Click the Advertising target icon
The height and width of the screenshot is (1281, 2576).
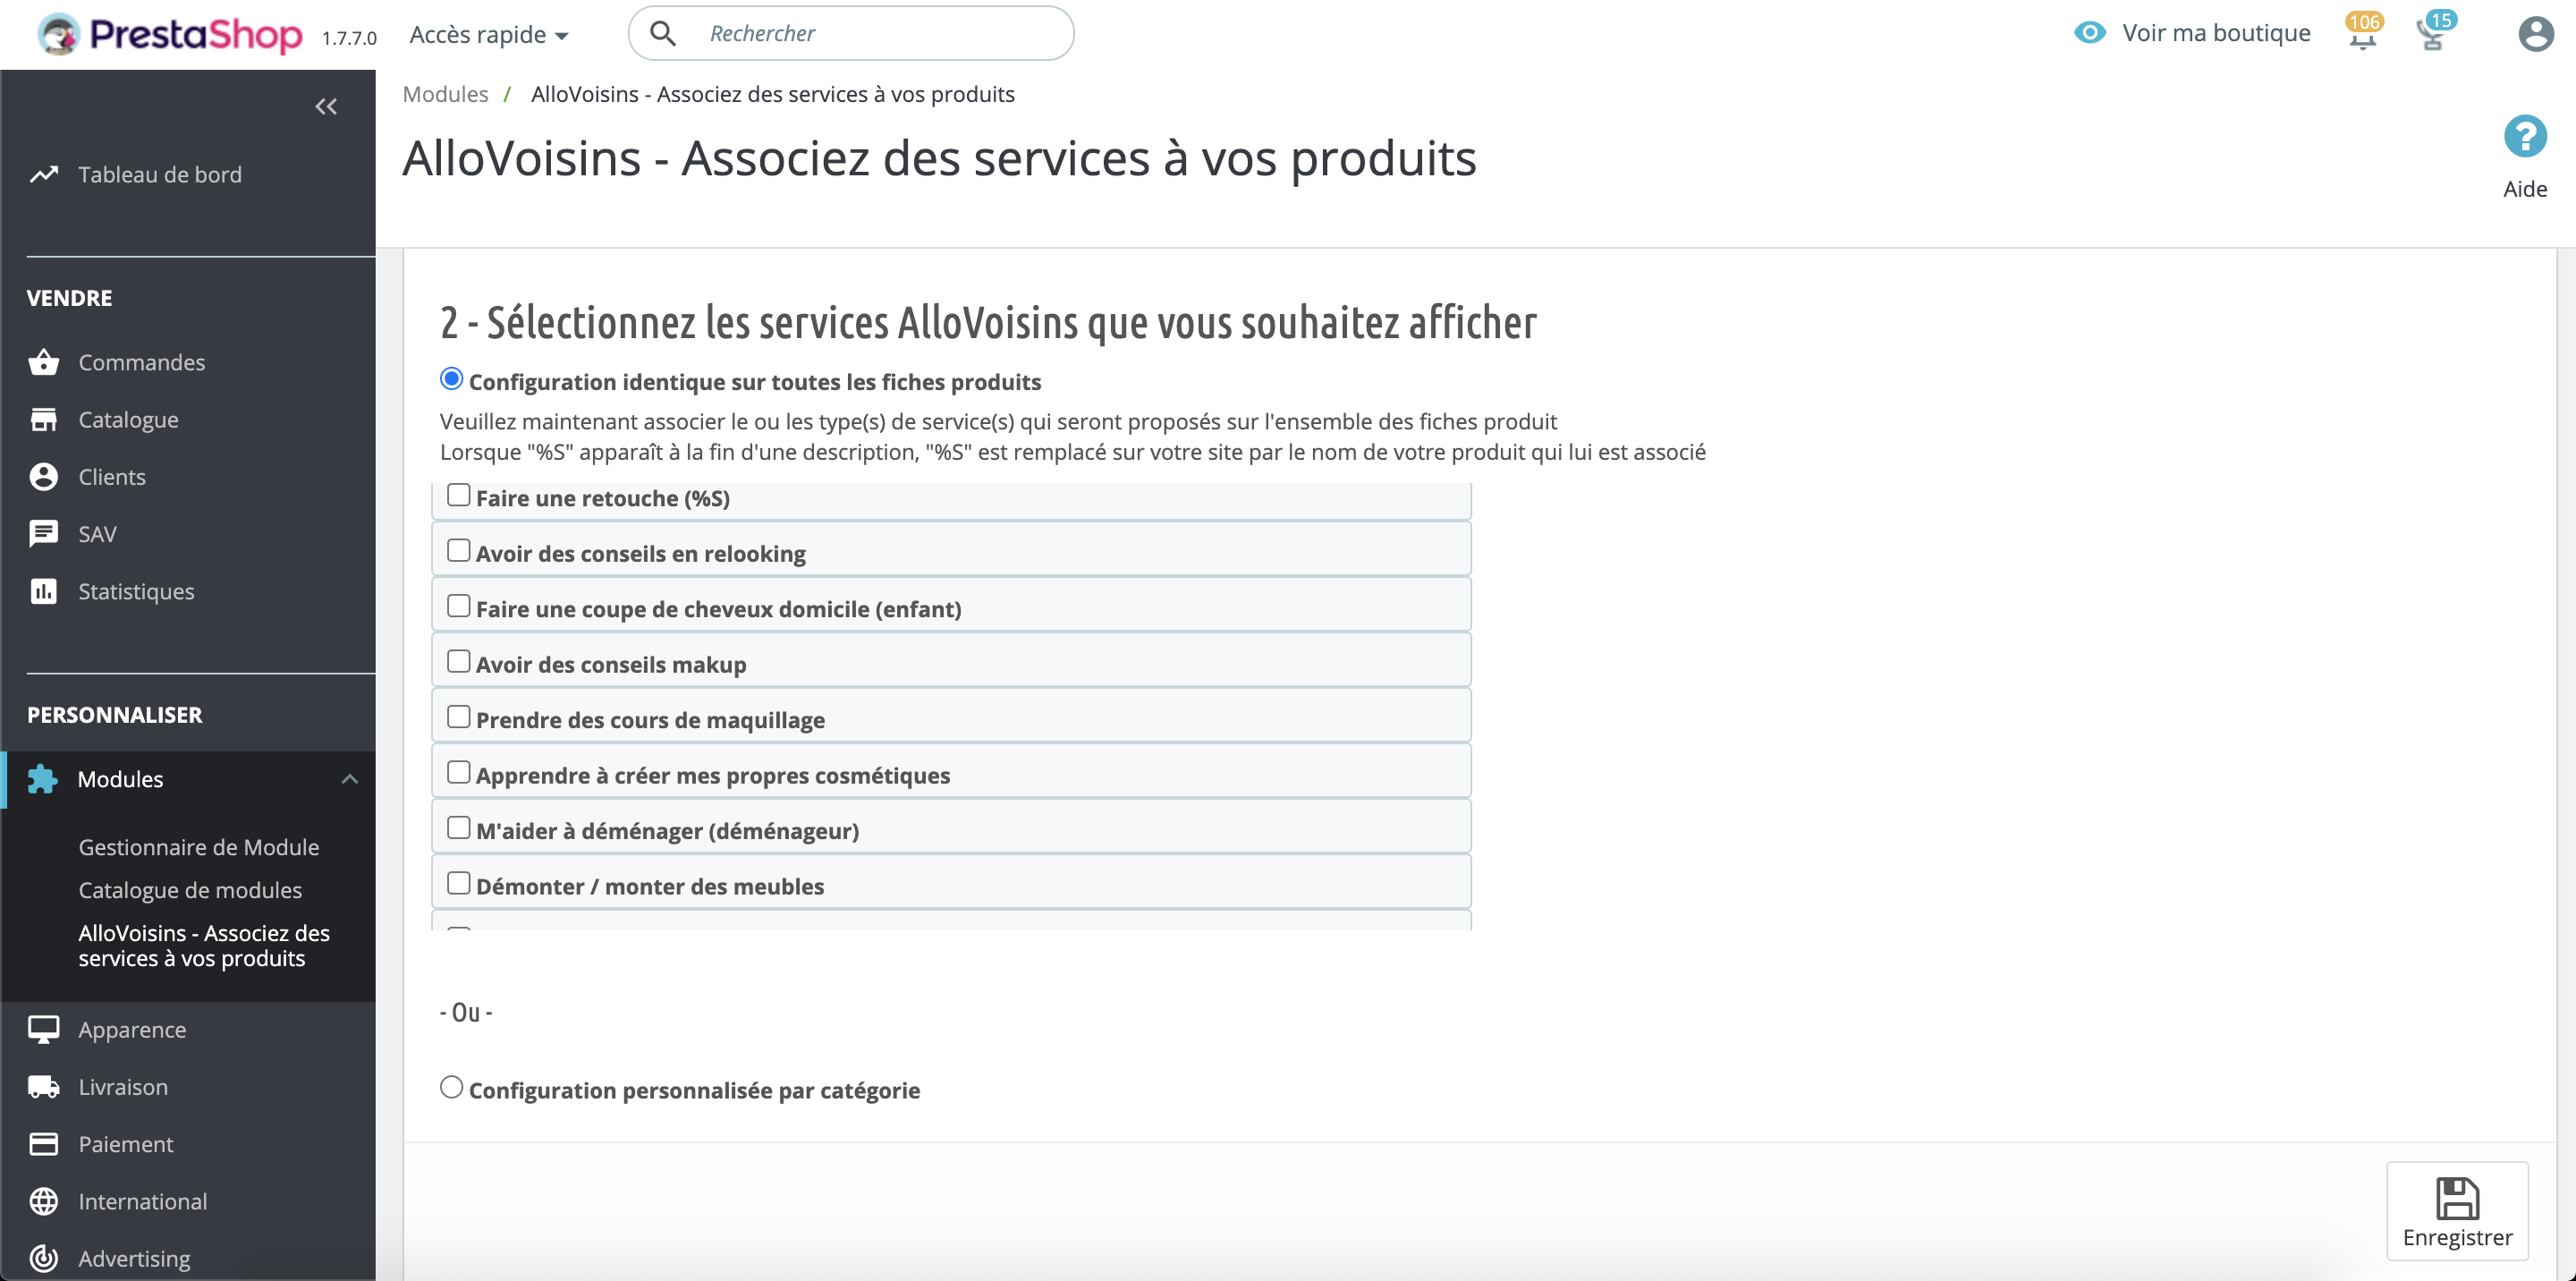point(44,1258)
